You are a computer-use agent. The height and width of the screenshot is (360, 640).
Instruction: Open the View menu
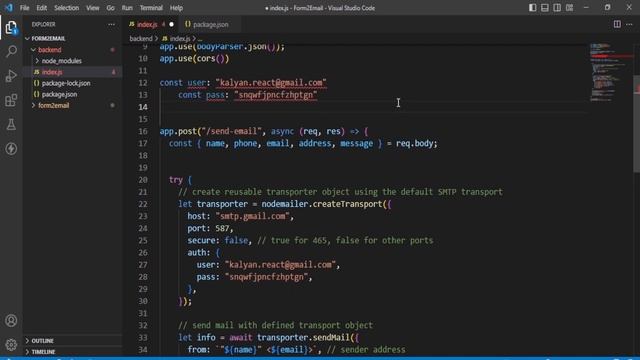click(x=93, y=8)
